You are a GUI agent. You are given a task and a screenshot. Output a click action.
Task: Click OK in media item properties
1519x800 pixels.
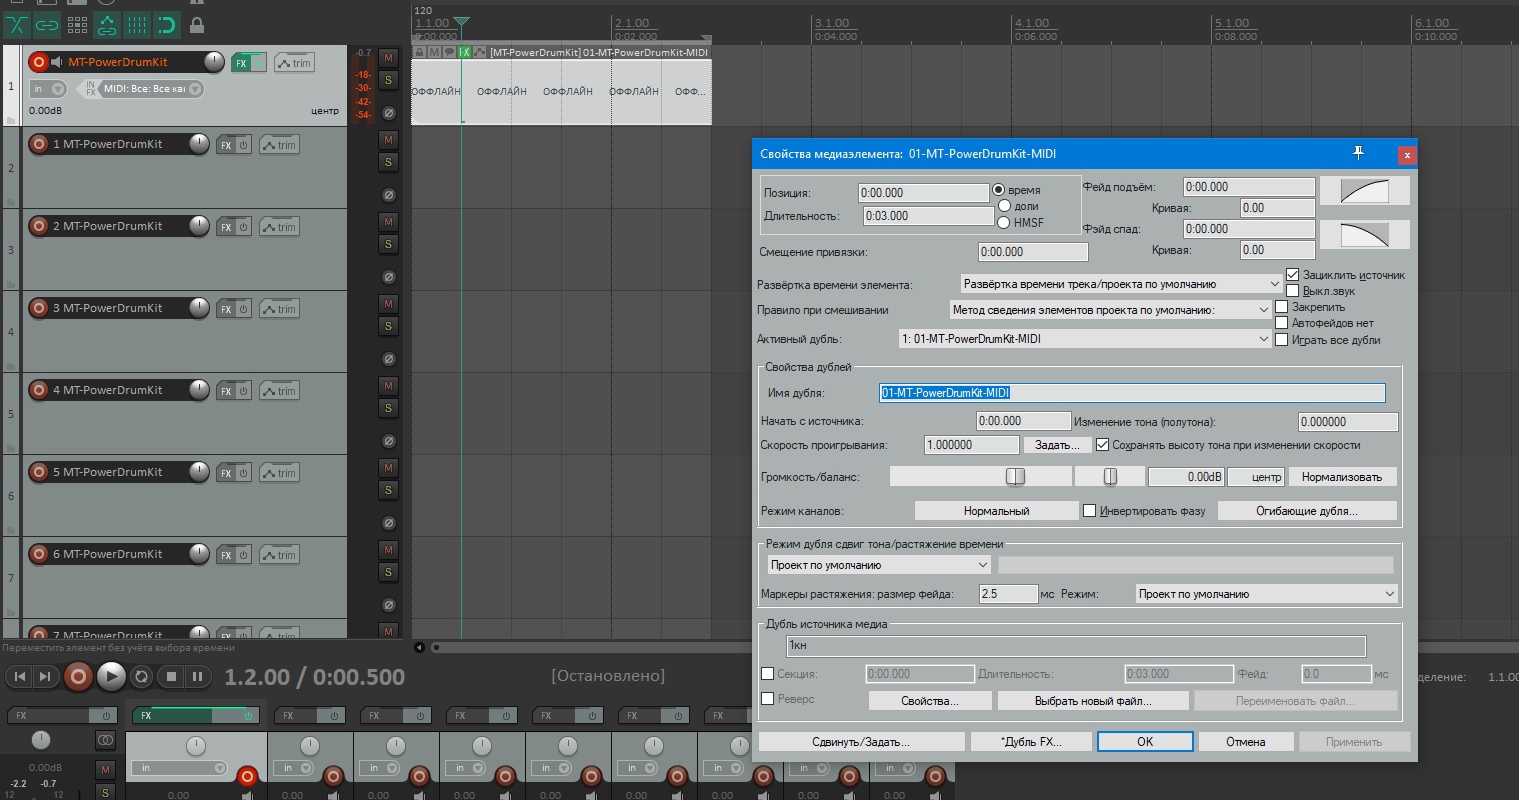(x=1145, y=742)
